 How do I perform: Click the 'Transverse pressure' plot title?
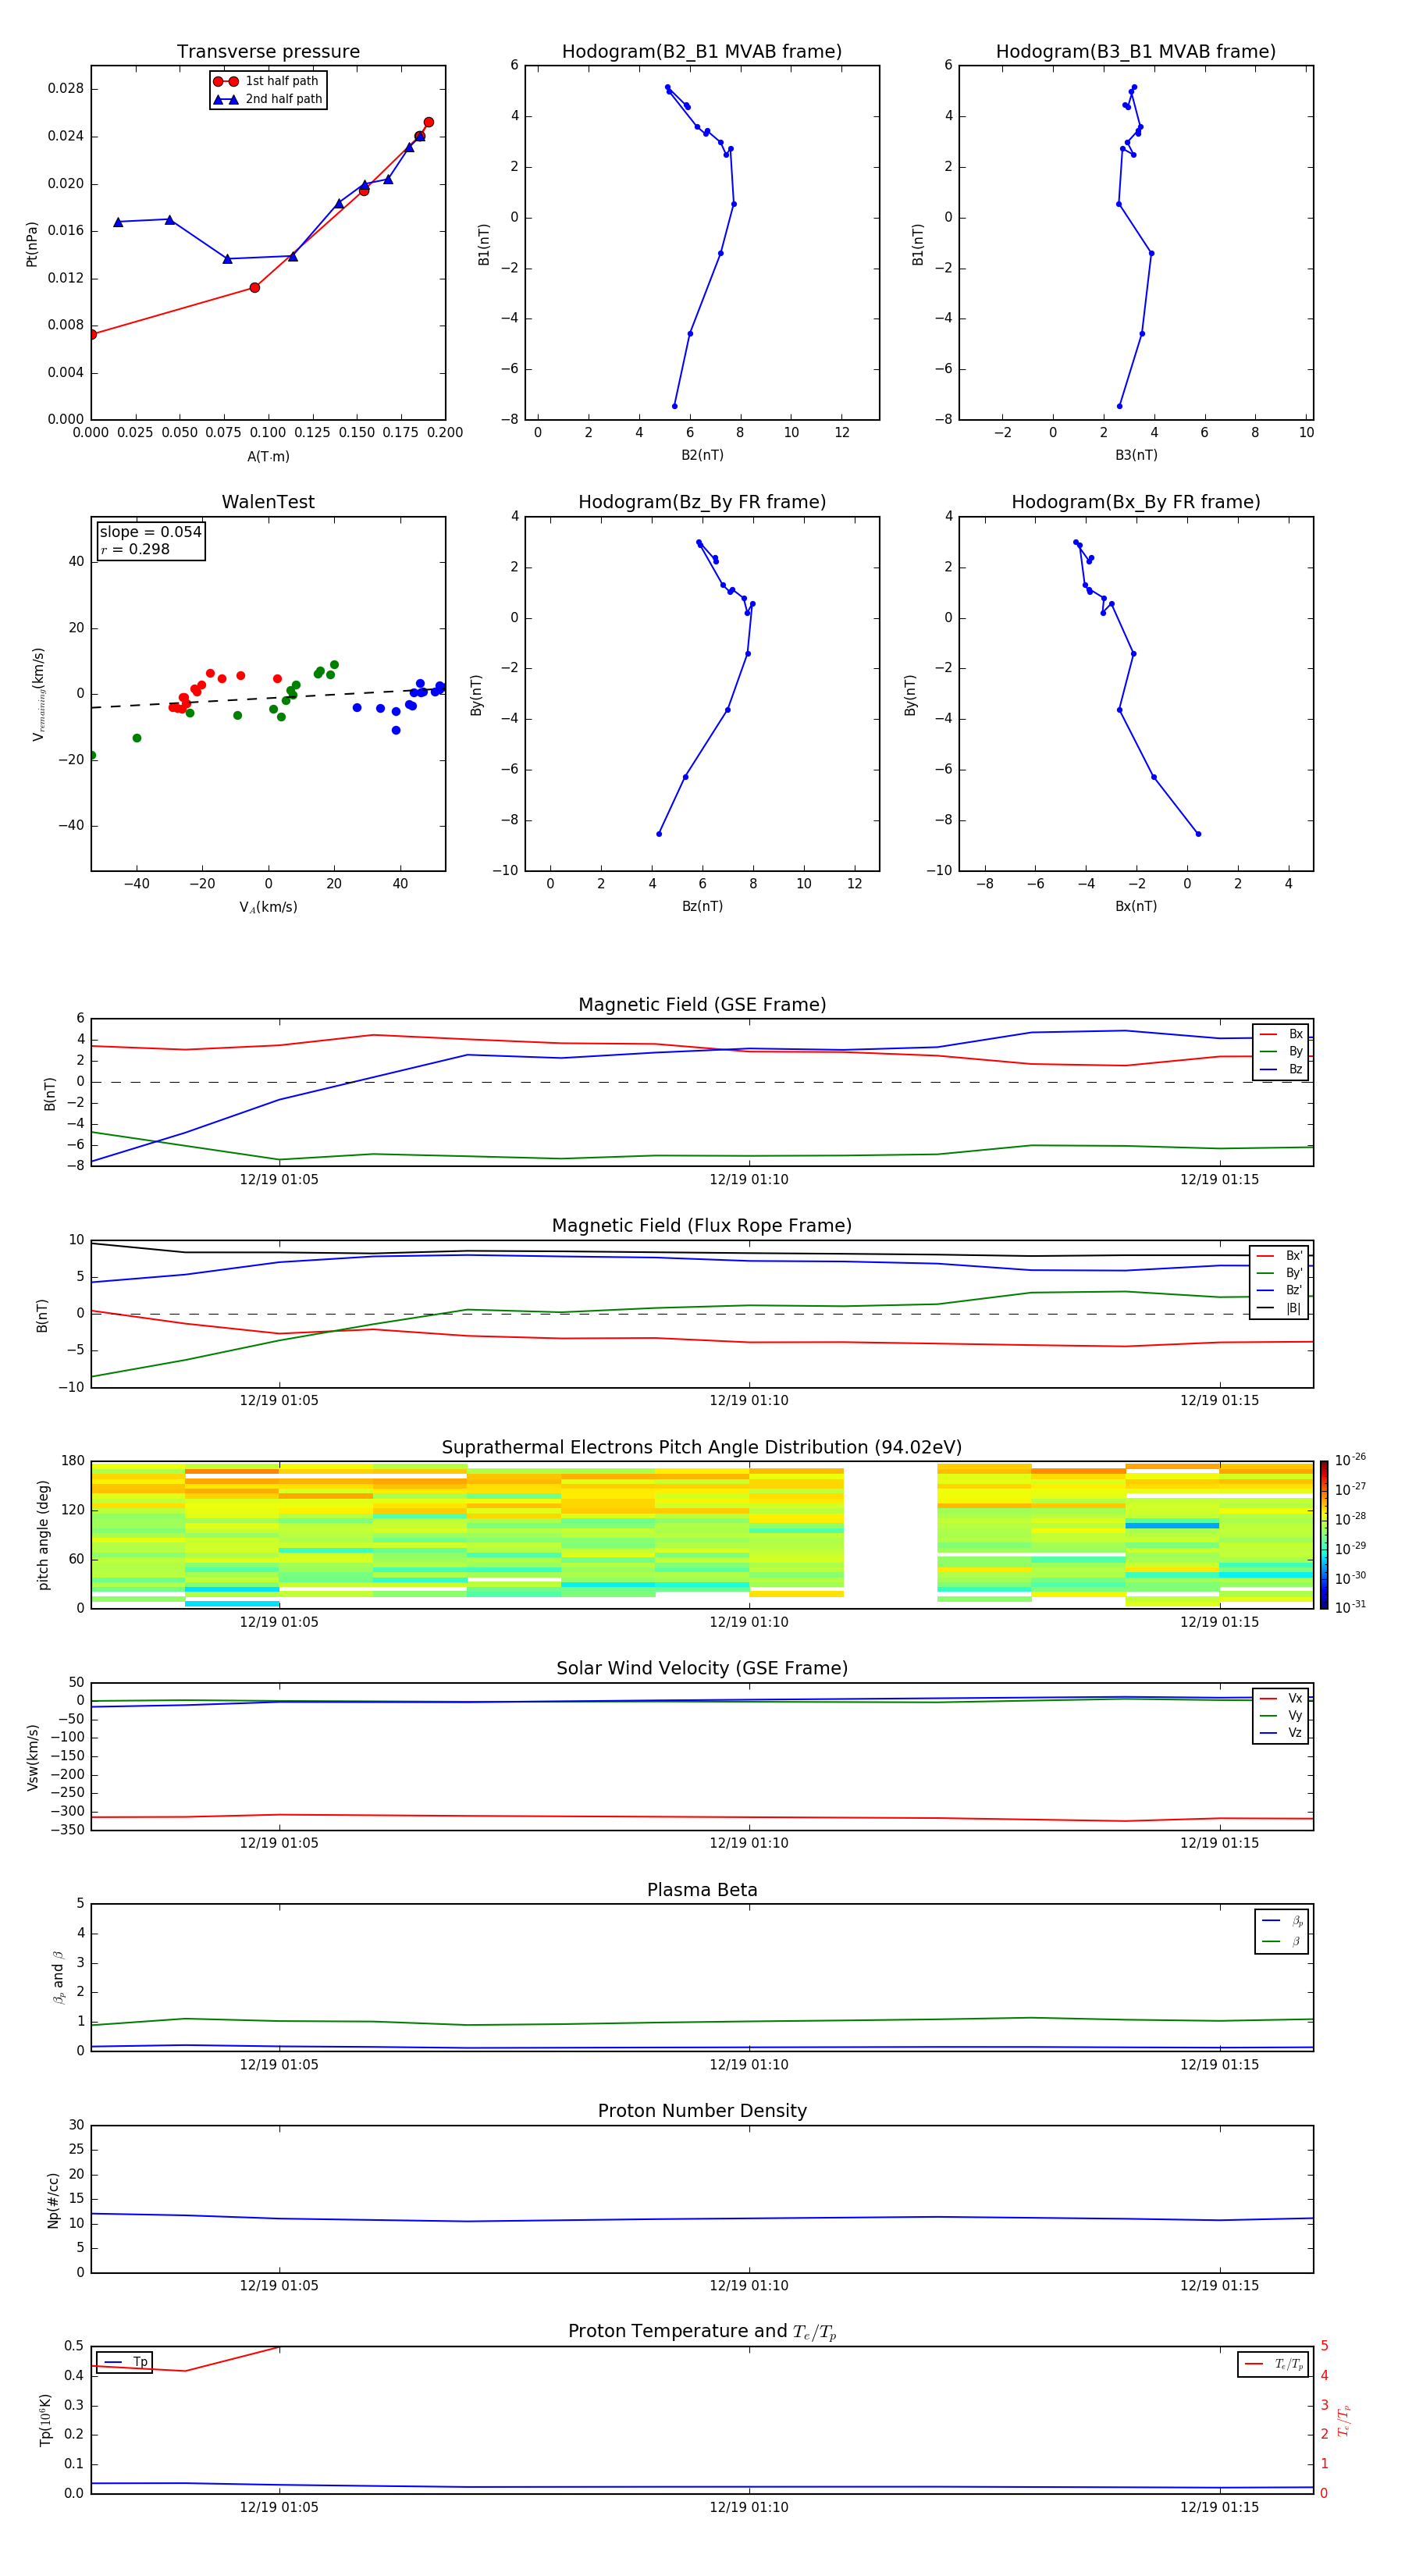click(x=268, y=52)
